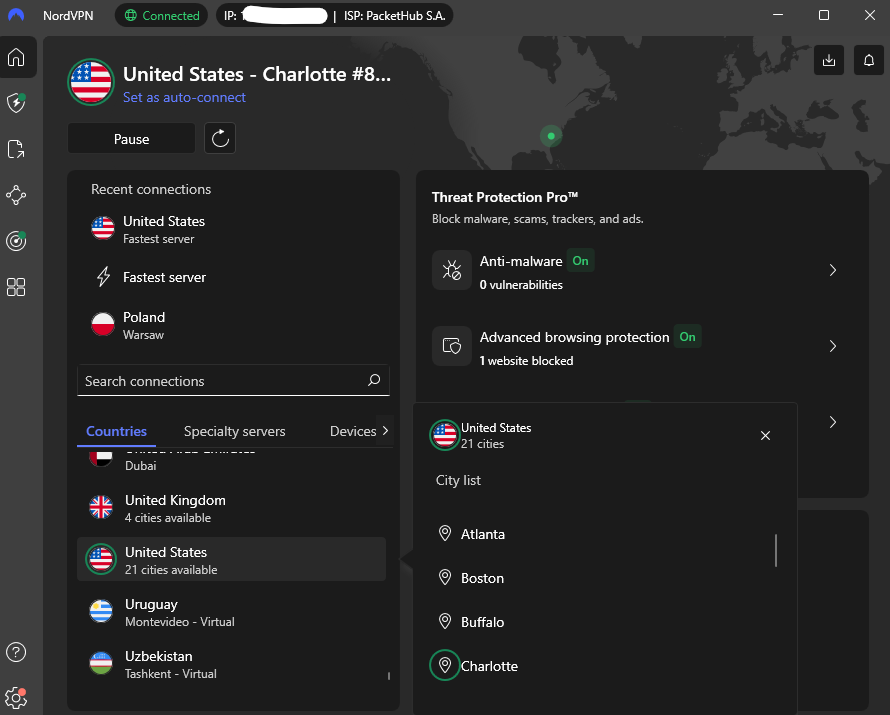
Task: Click the Set as auto-connect link
Action: (x=184, y=97)
